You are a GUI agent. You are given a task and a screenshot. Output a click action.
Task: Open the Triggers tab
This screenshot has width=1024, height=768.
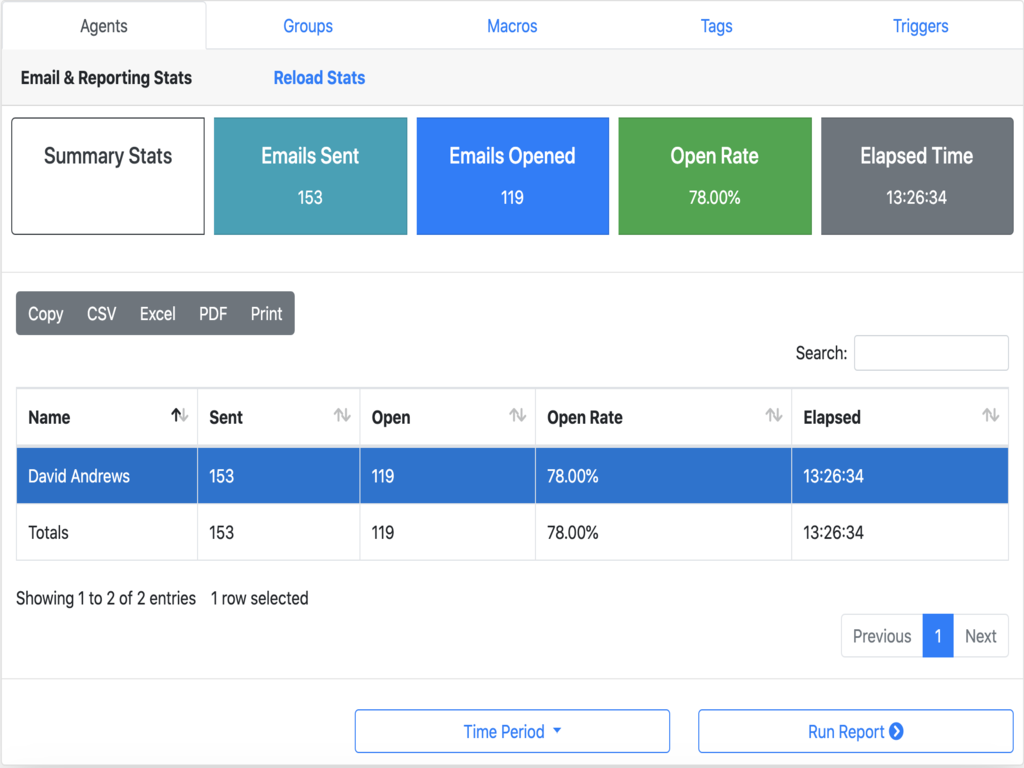[x=920, y=25]
